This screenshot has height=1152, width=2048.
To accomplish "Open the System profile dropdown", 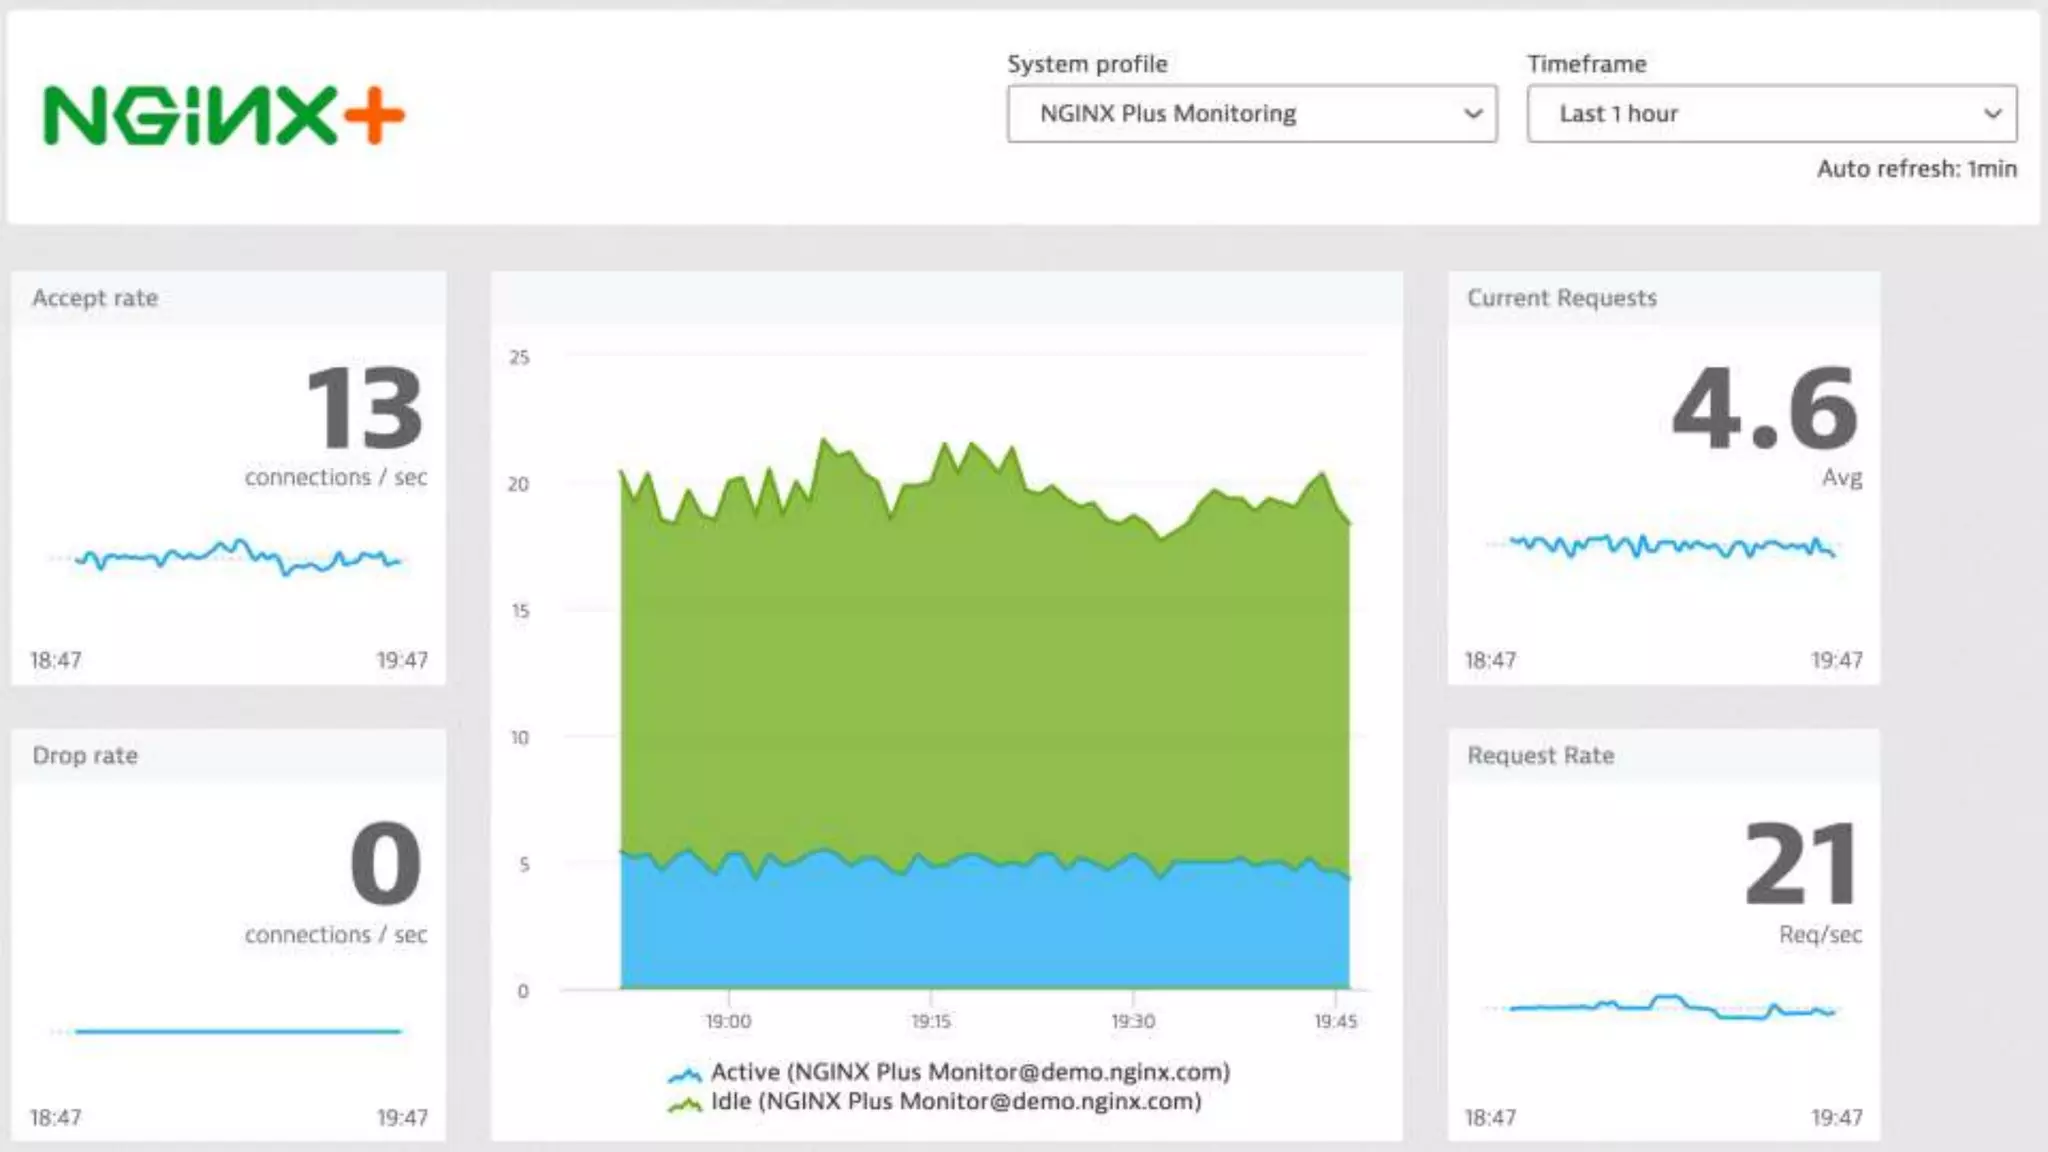I will tap(1250, 114).
